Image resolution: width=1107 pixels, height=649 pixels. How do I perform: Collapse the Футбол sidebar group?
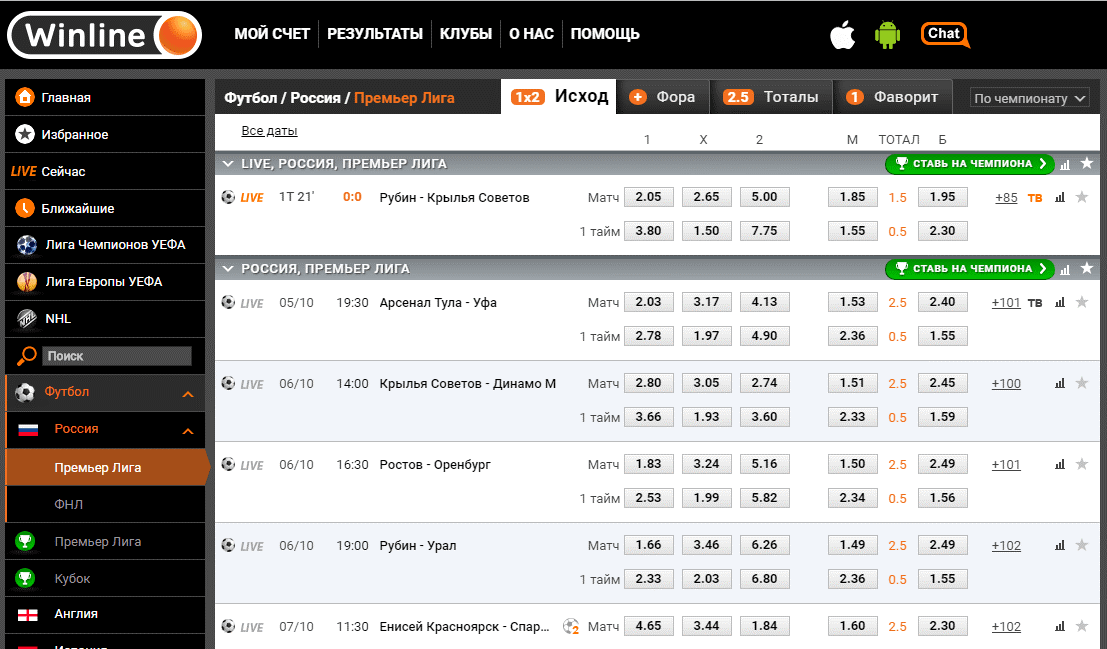(188, 394)
